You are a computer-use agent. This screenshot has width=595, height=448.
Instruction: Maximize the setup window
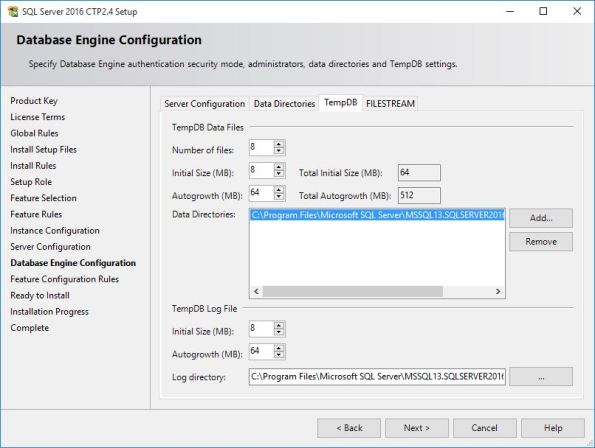[x=543, y=11]
